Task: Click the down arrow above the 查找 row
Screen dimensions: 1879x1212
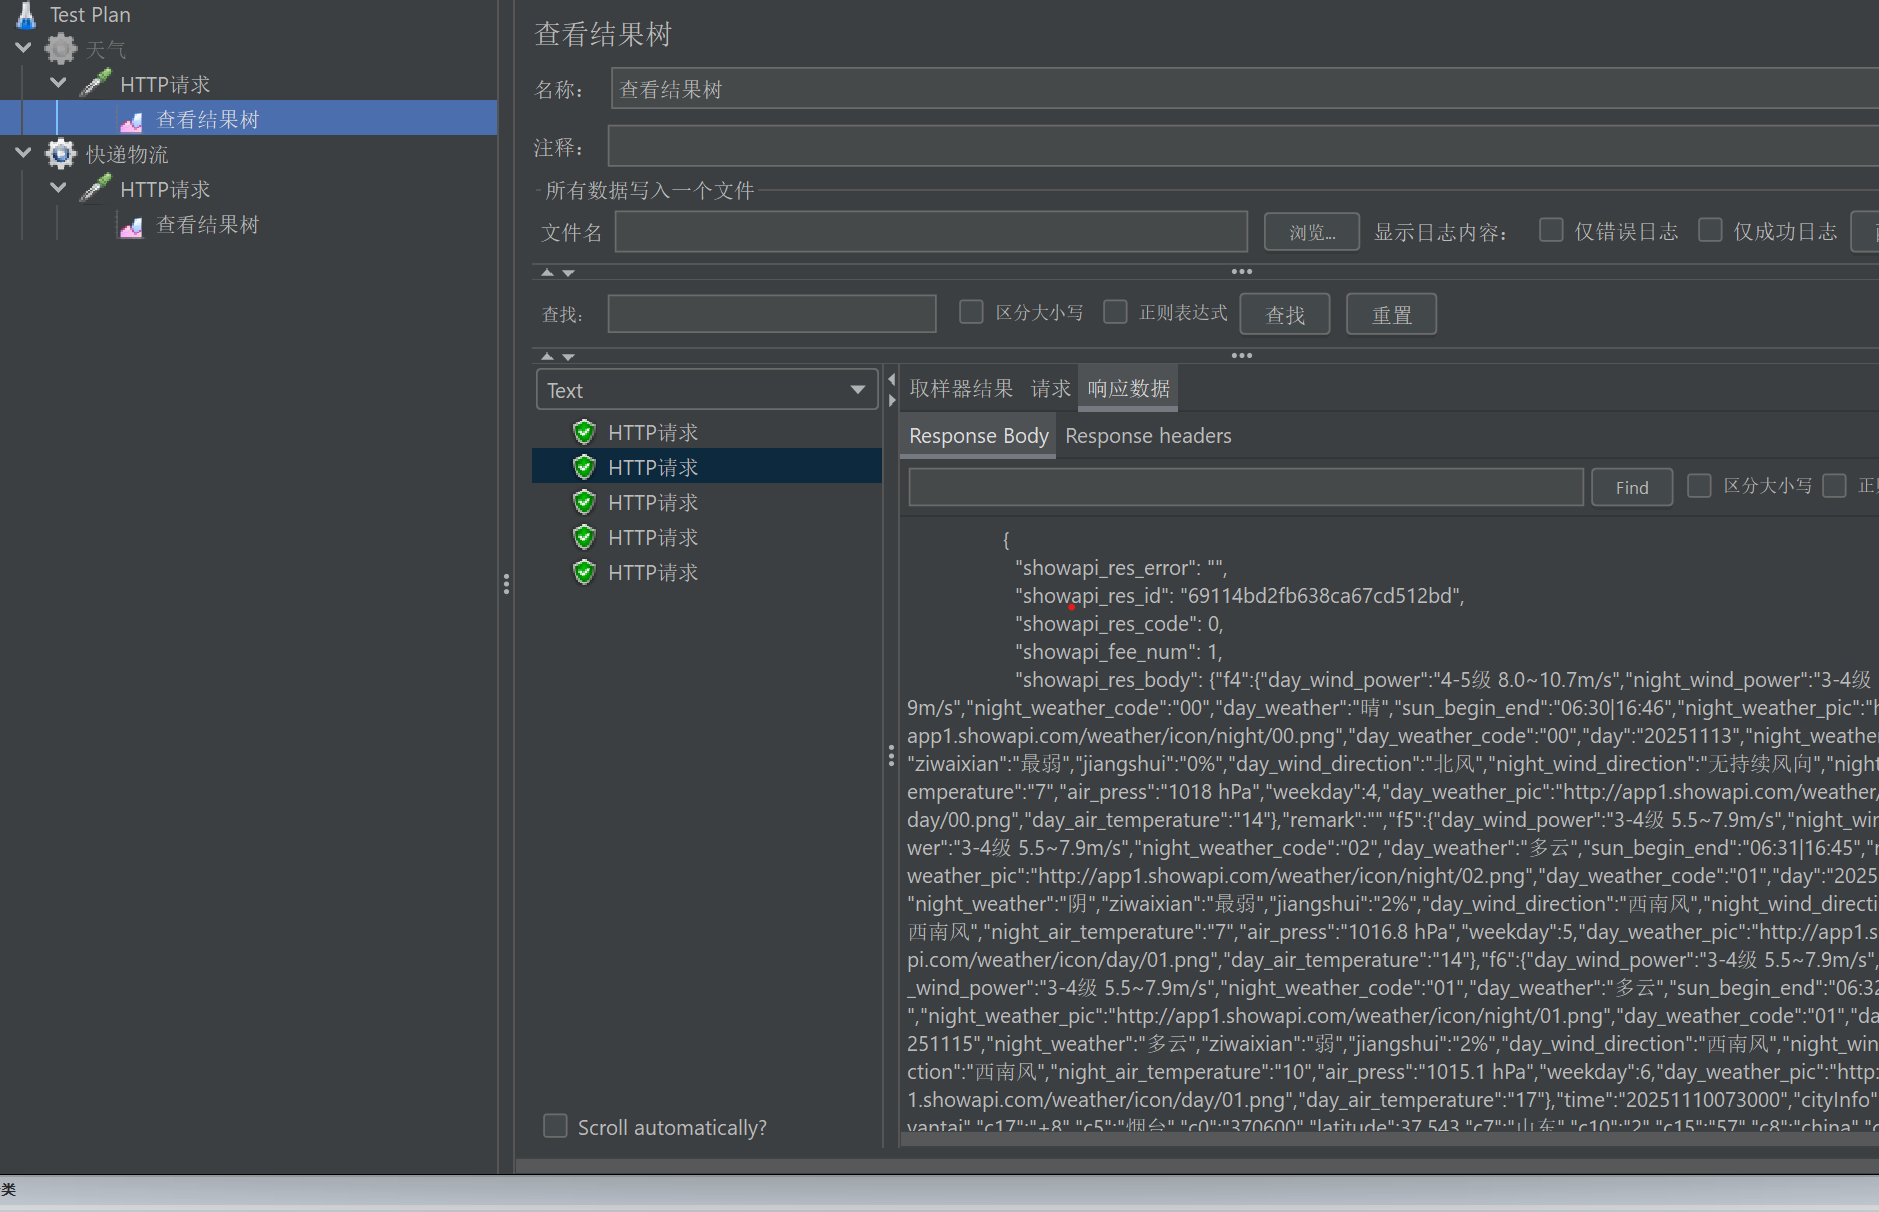Action: (x=568, y=272)
